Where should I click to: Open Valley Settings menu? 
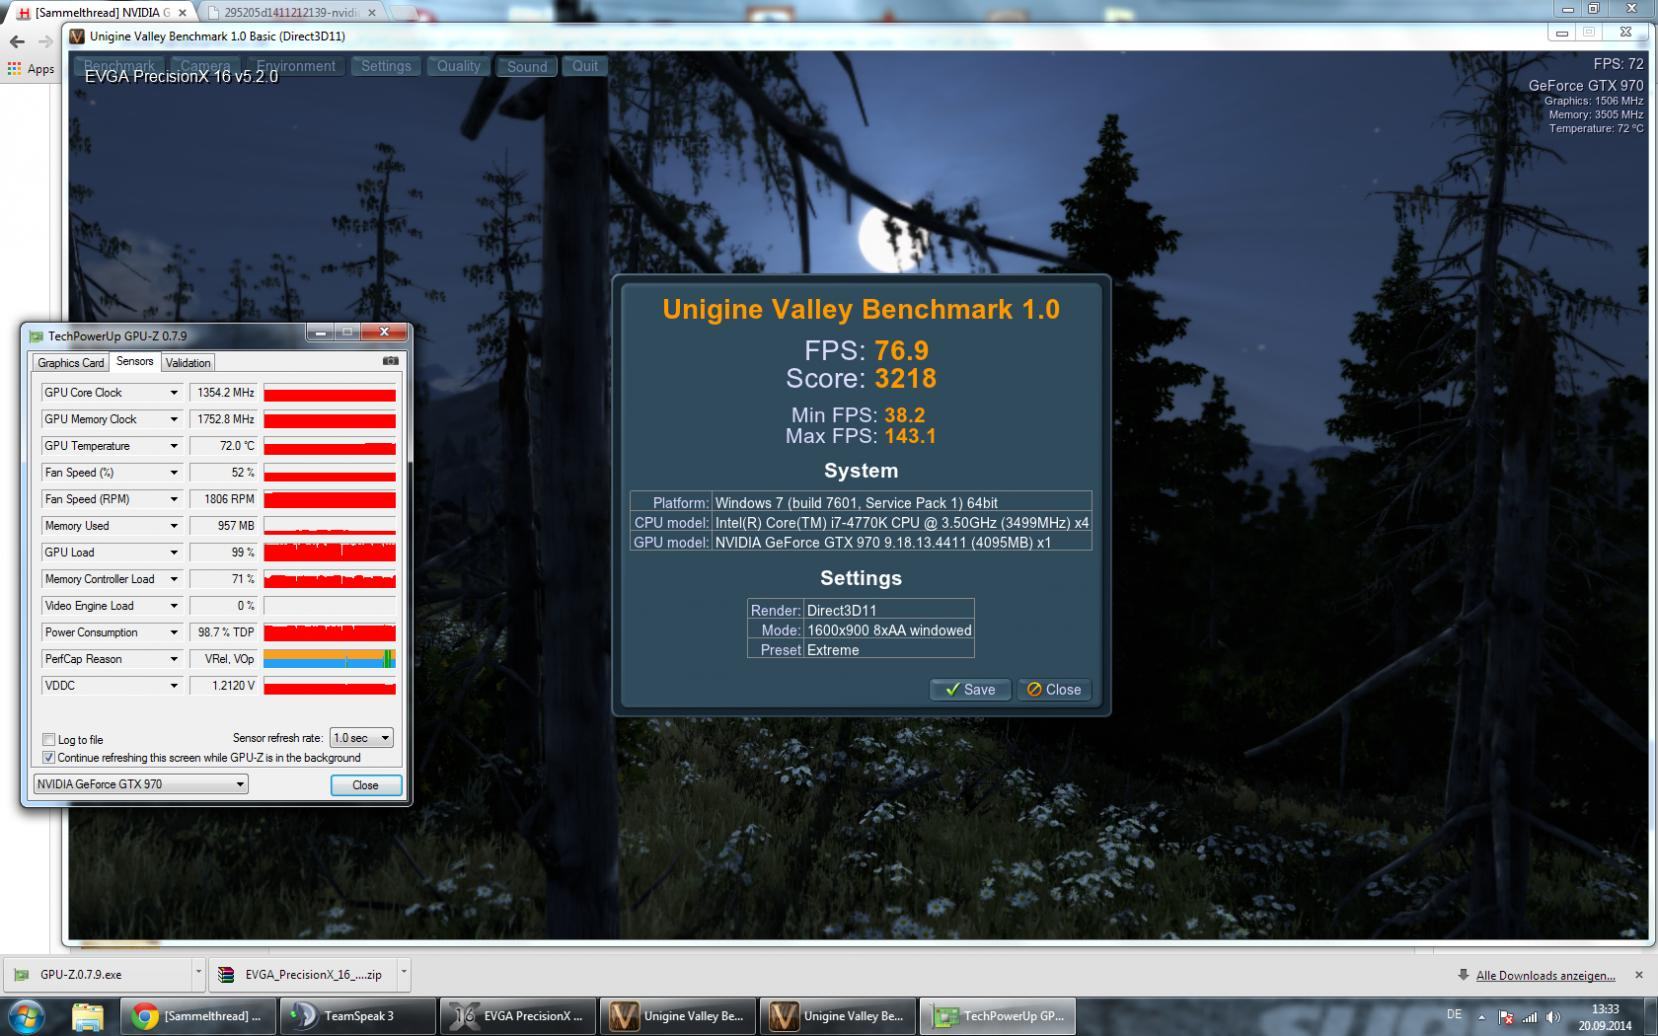386,66
